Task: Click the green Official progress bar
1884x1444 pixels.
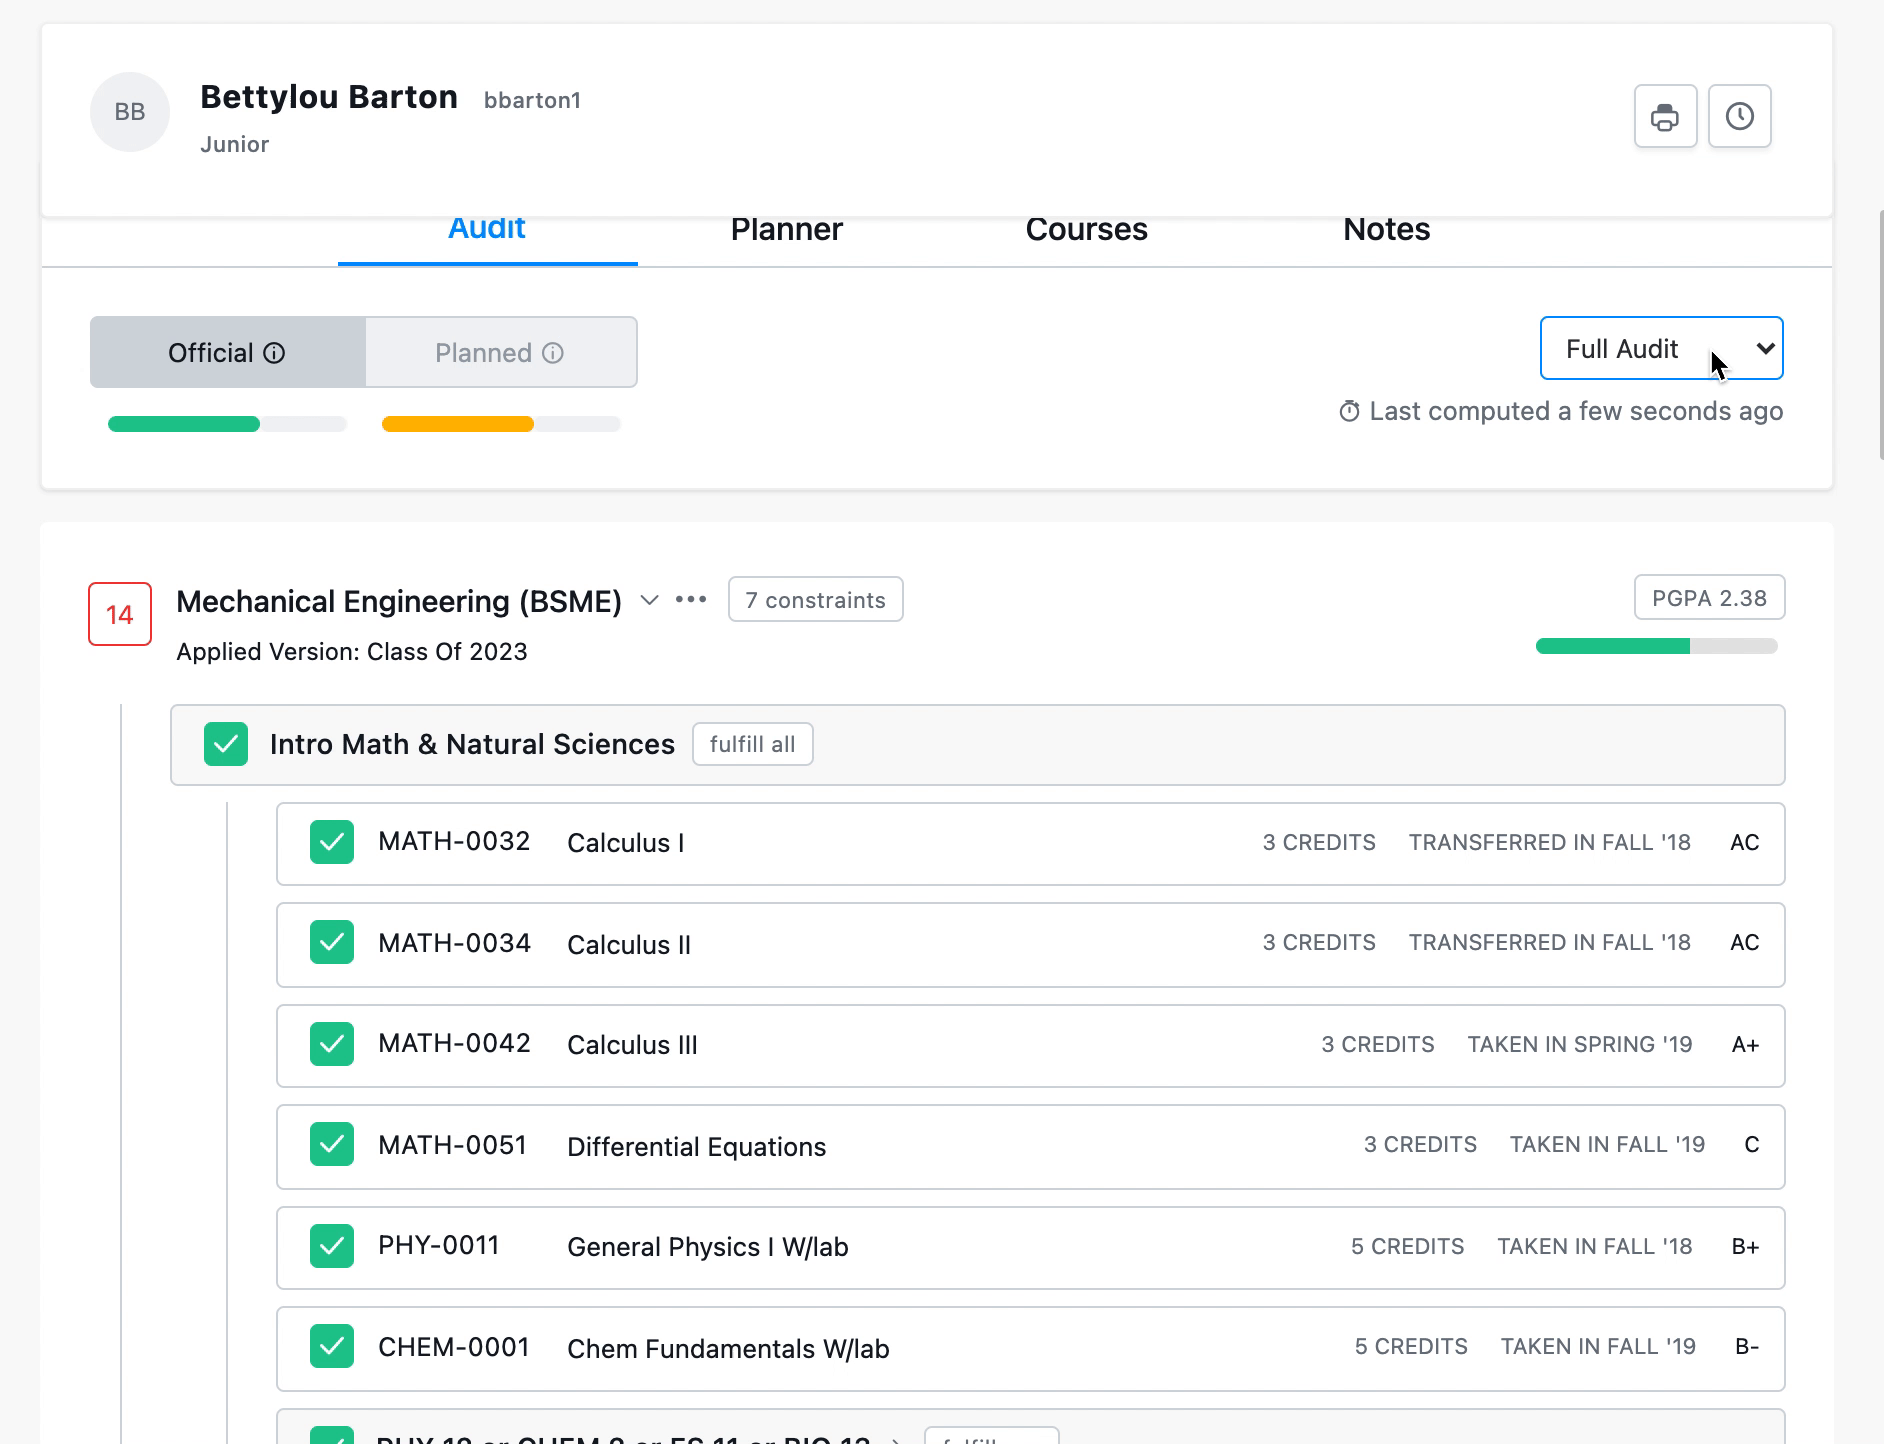Action: 227,424
